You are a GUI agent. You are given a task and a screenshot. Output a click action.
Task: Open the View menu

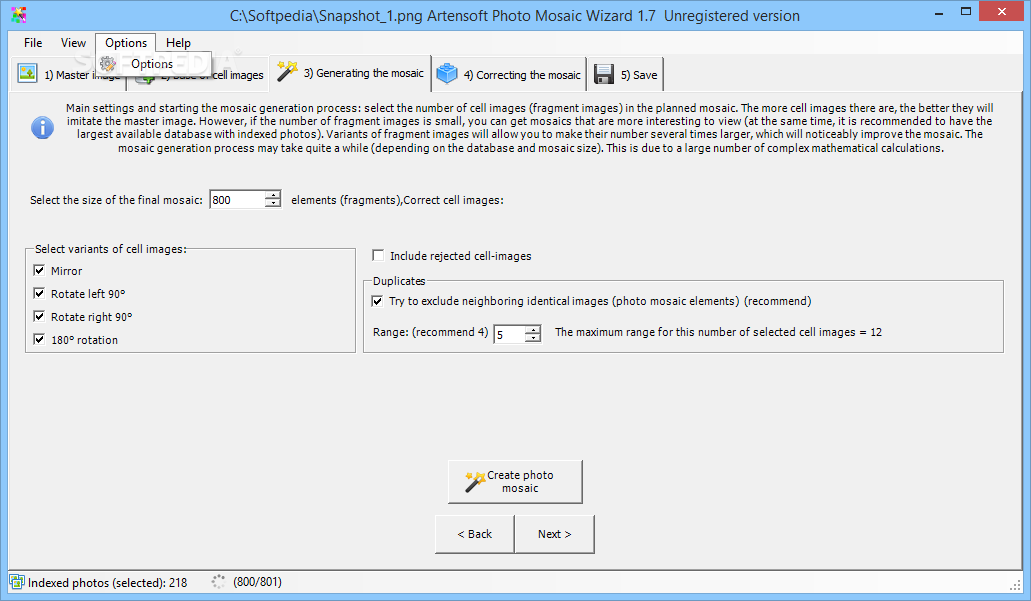tap(73, 43)
